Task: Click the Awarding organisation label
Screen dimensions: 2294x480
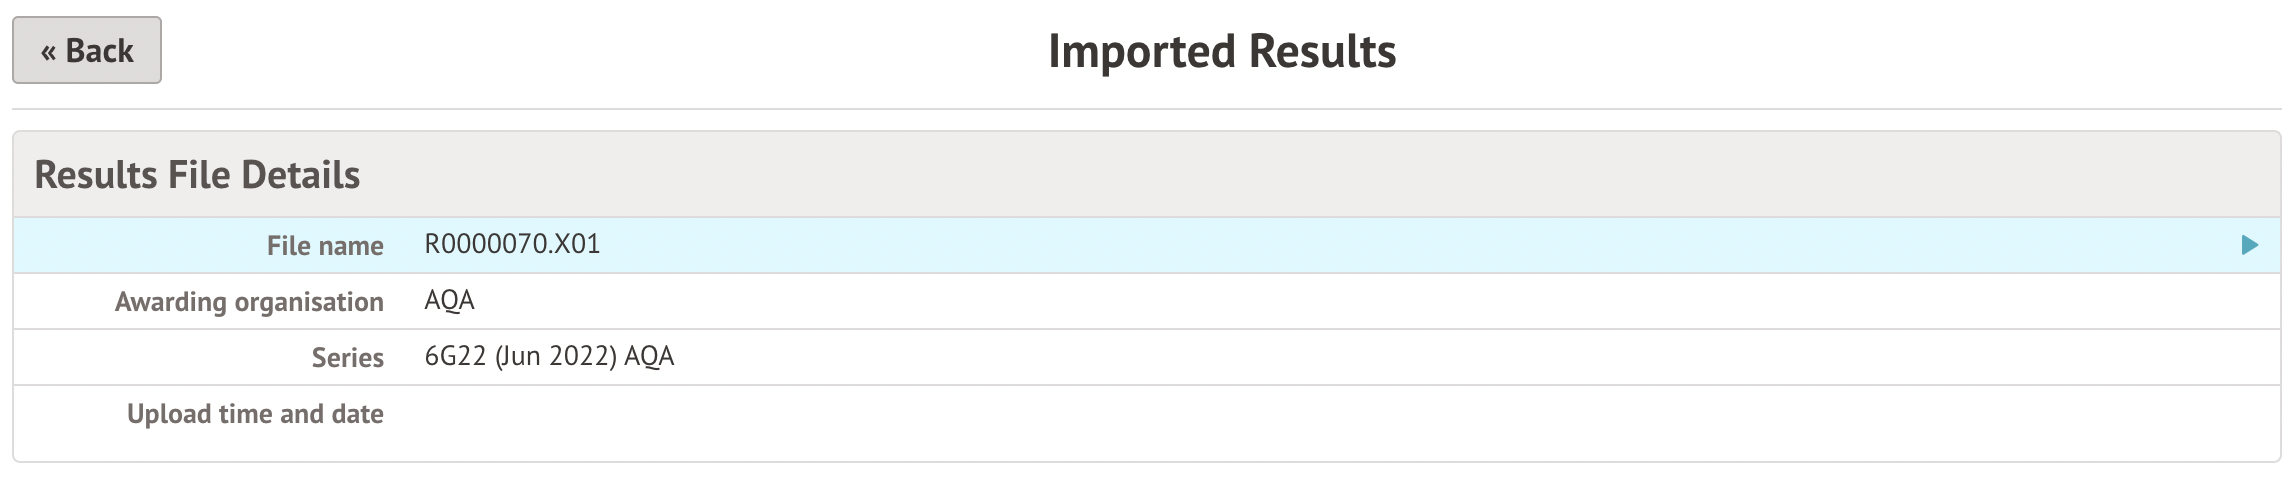Action: click(249, 302)
